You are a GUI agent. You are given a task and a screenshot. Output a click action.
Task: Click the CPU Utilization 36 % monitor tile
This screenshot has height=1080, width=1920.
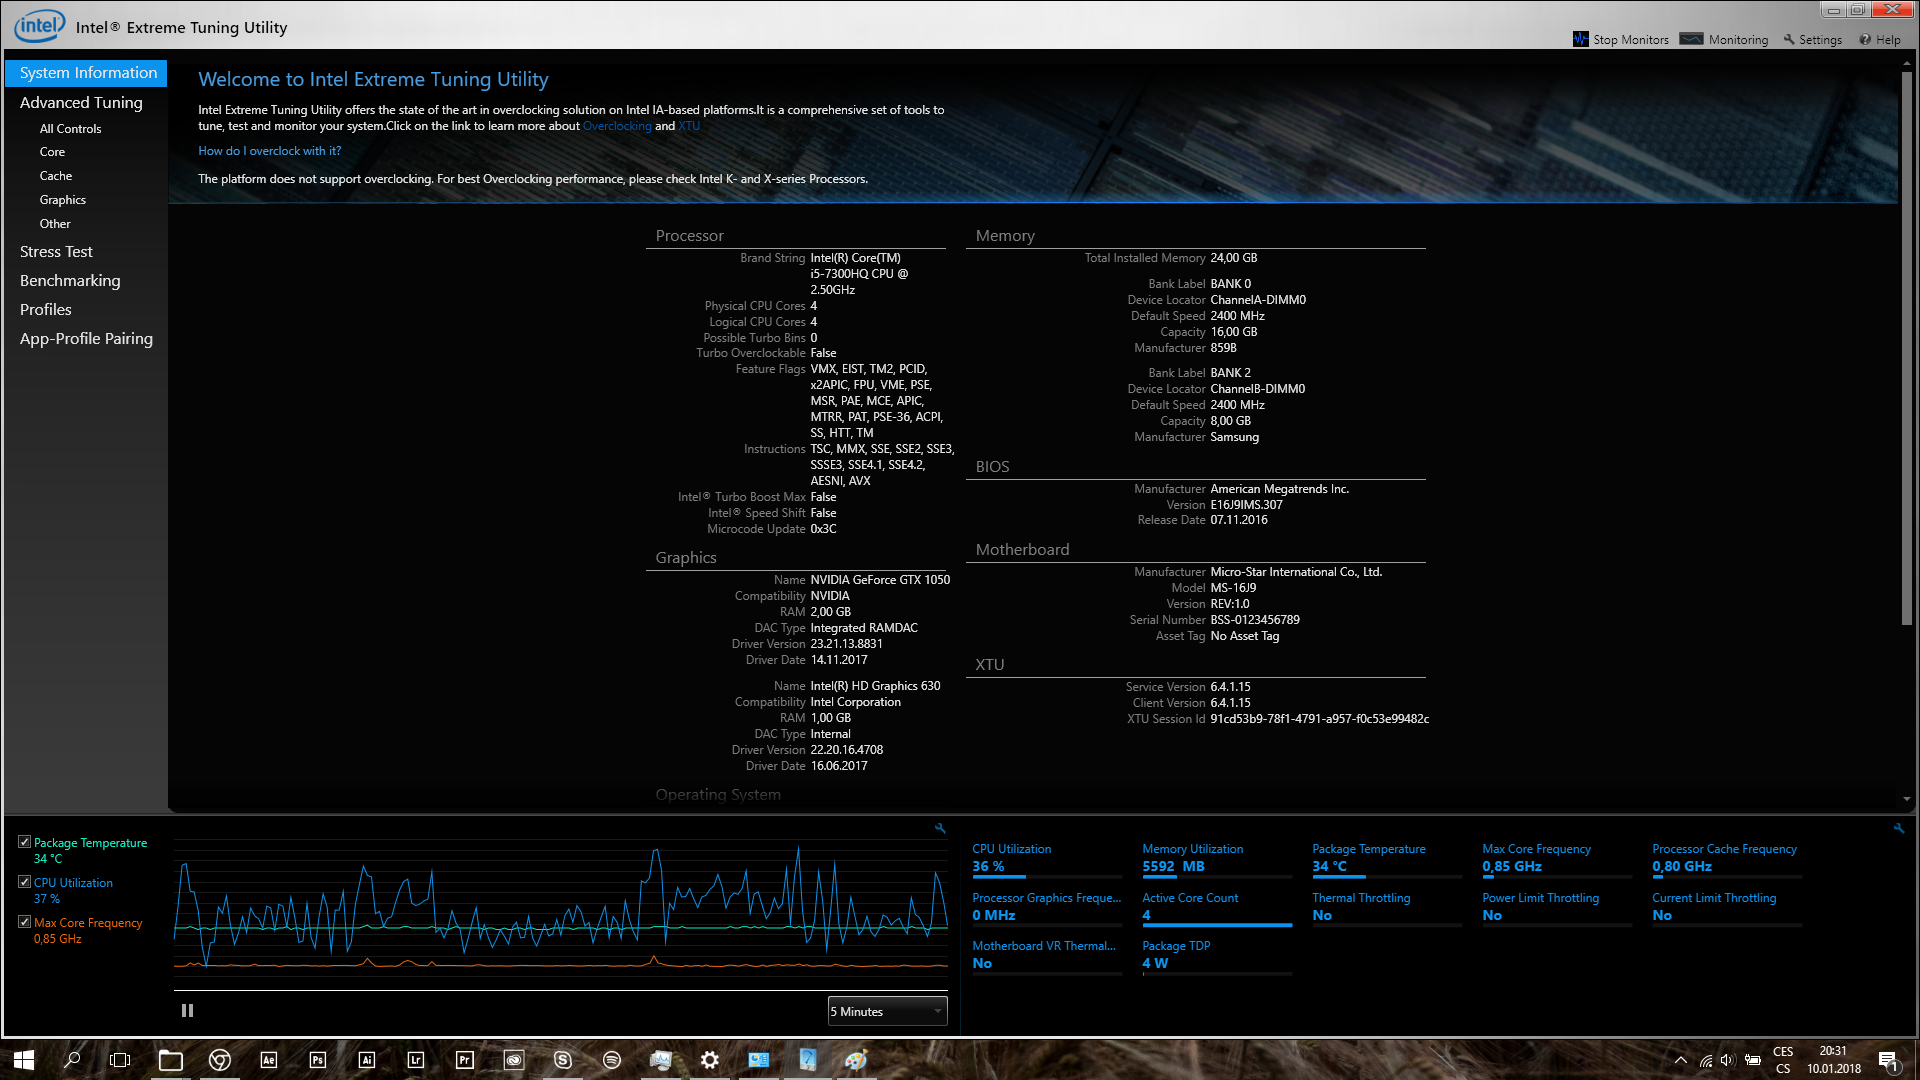click(1047, 859)
